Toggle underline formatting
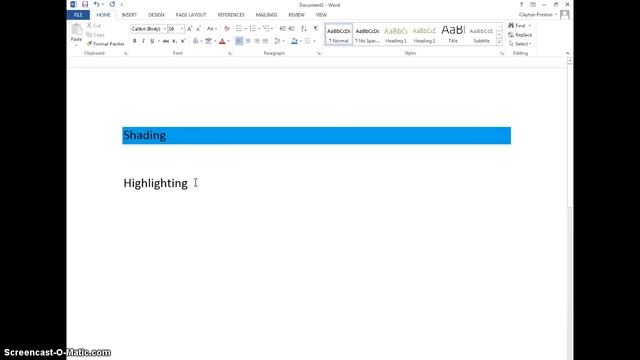 coord(152,41)
